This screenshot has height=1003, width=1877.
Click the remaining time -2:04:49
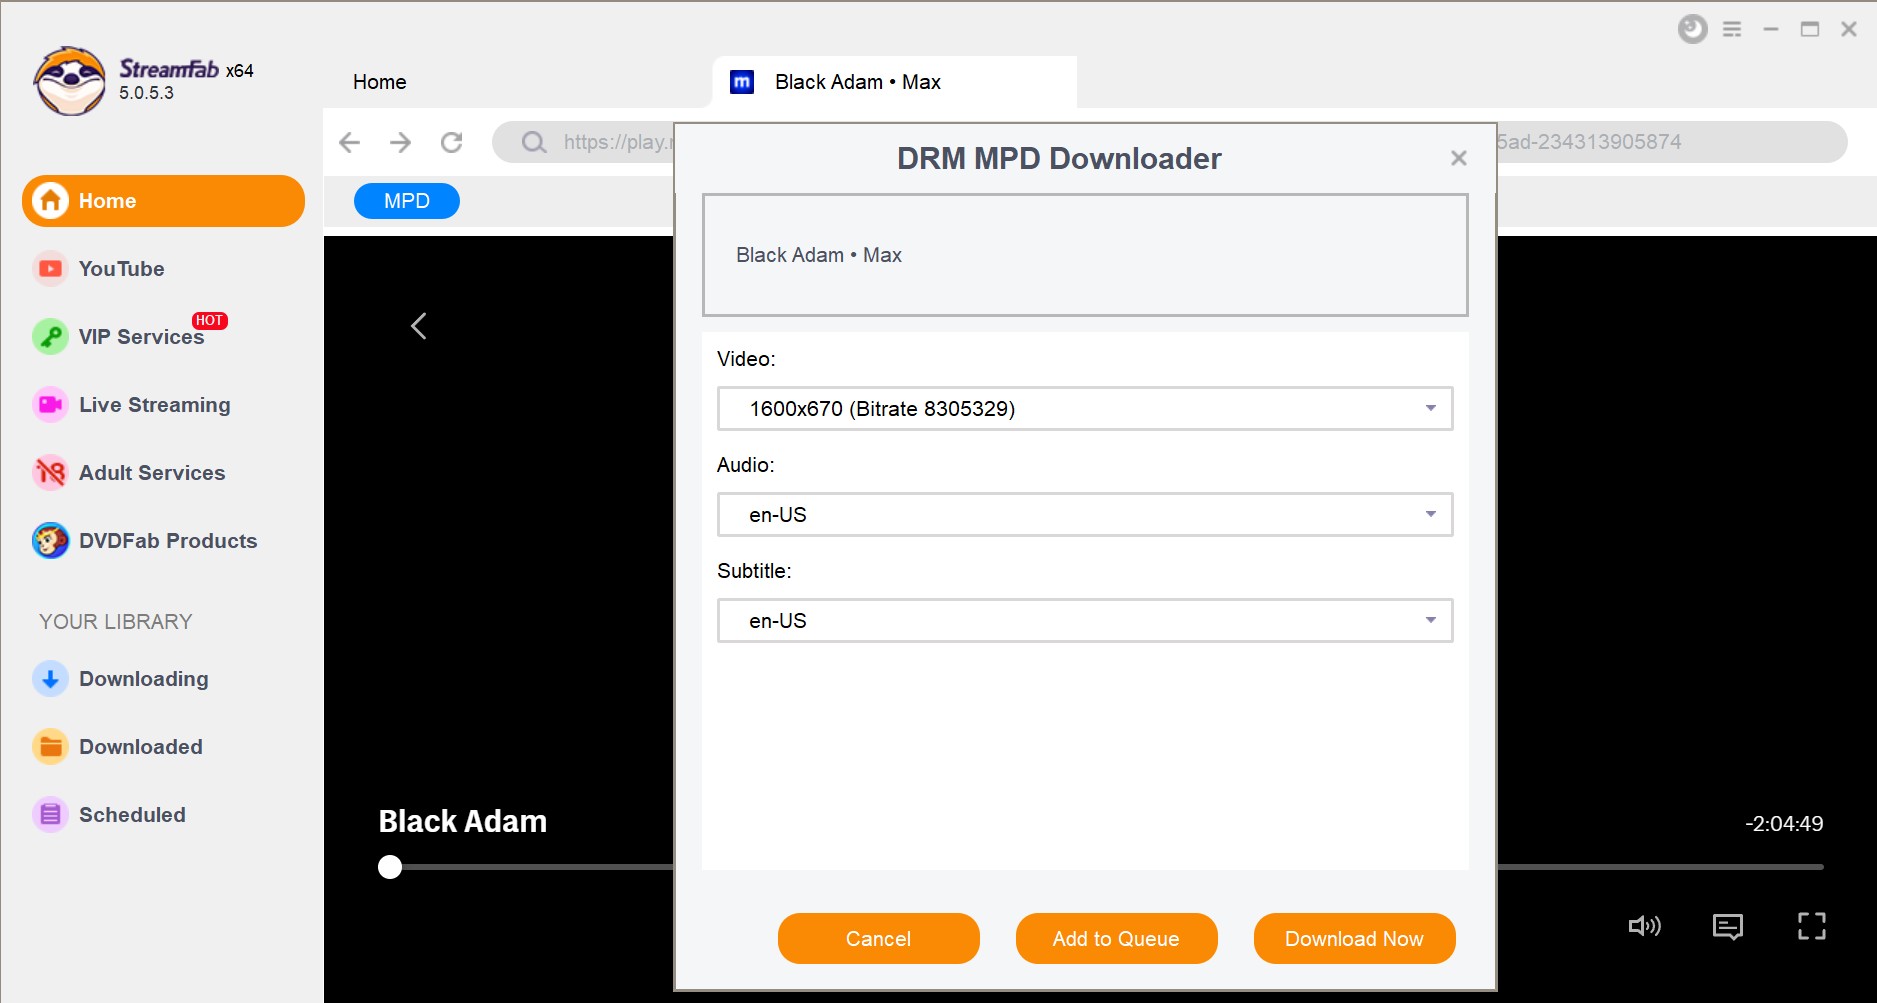coord(1784,824)
